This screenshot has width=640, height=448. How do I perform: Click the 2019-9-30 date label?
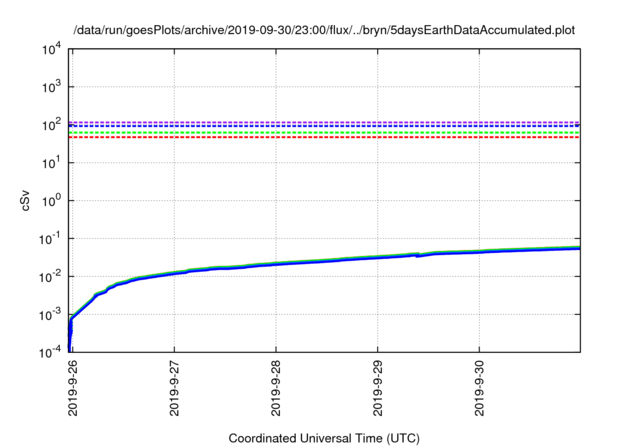[479, 388]
